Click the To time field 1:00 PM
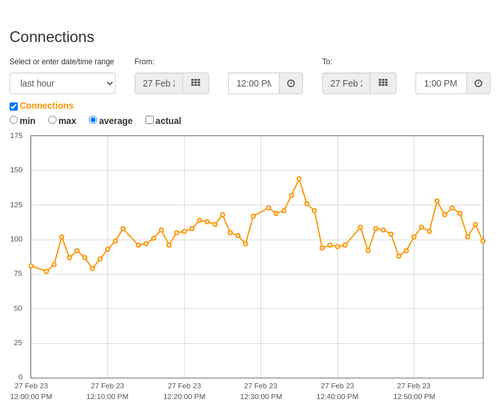The image size is (500, 403). pyautogui.click(x=441, y=83)
